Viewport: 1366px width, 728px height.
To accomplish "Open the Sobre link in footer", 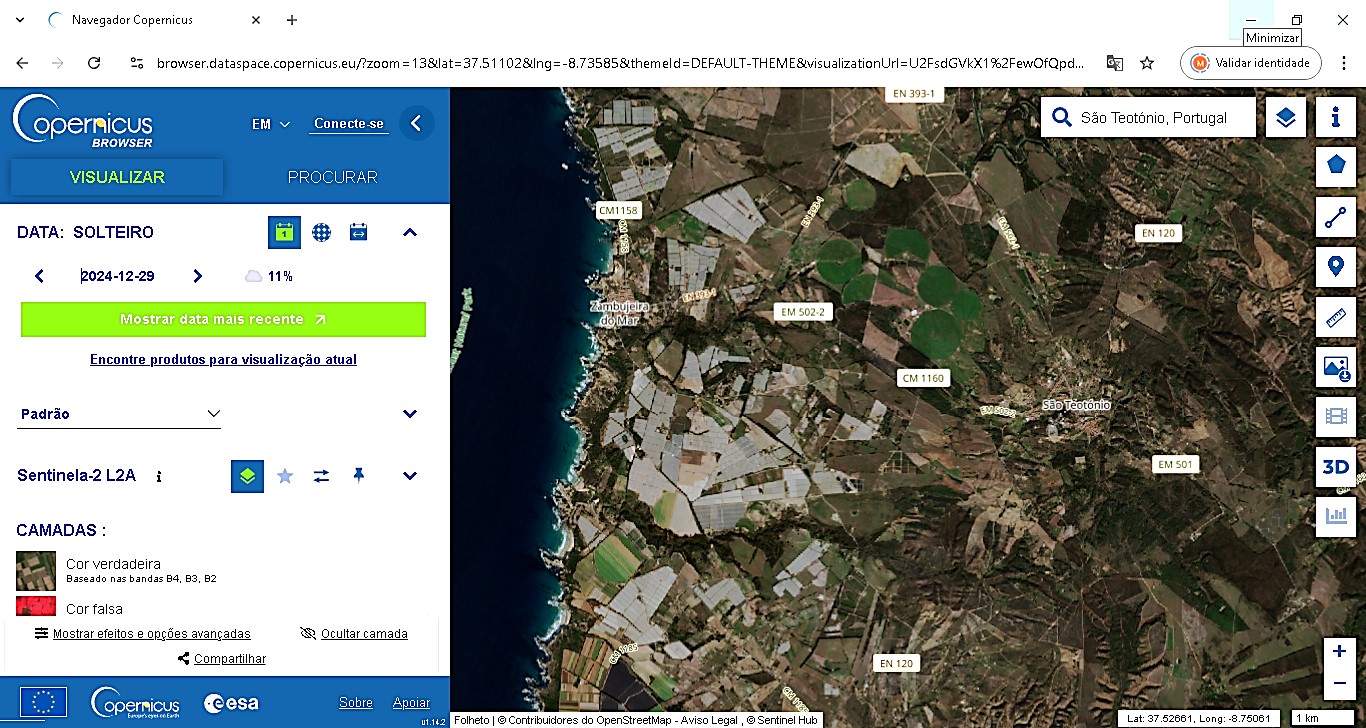I will tap(356, 703).
